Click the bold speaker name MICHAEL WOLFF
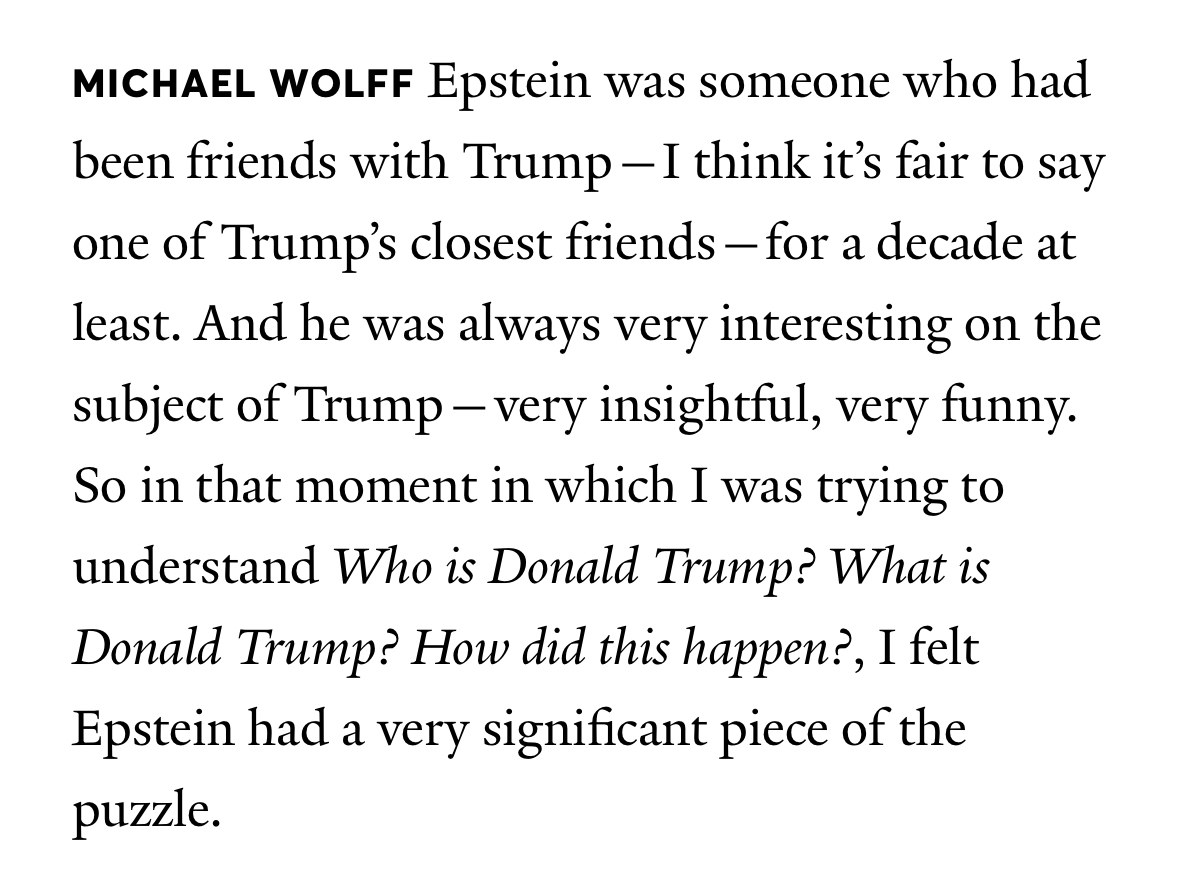The height and width of the screenshot is (882, 1179). click(x=242, y=86)
